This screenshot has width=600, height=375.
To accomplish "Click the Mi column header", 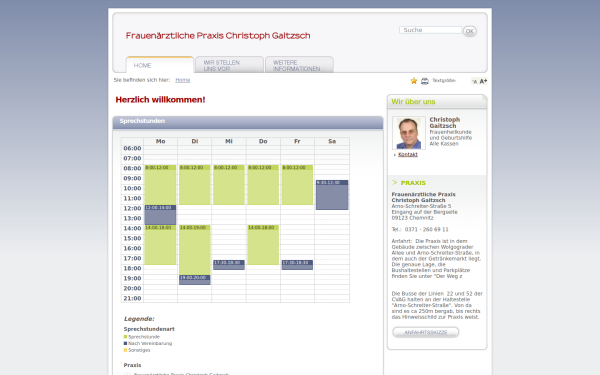I will (229, 141).
